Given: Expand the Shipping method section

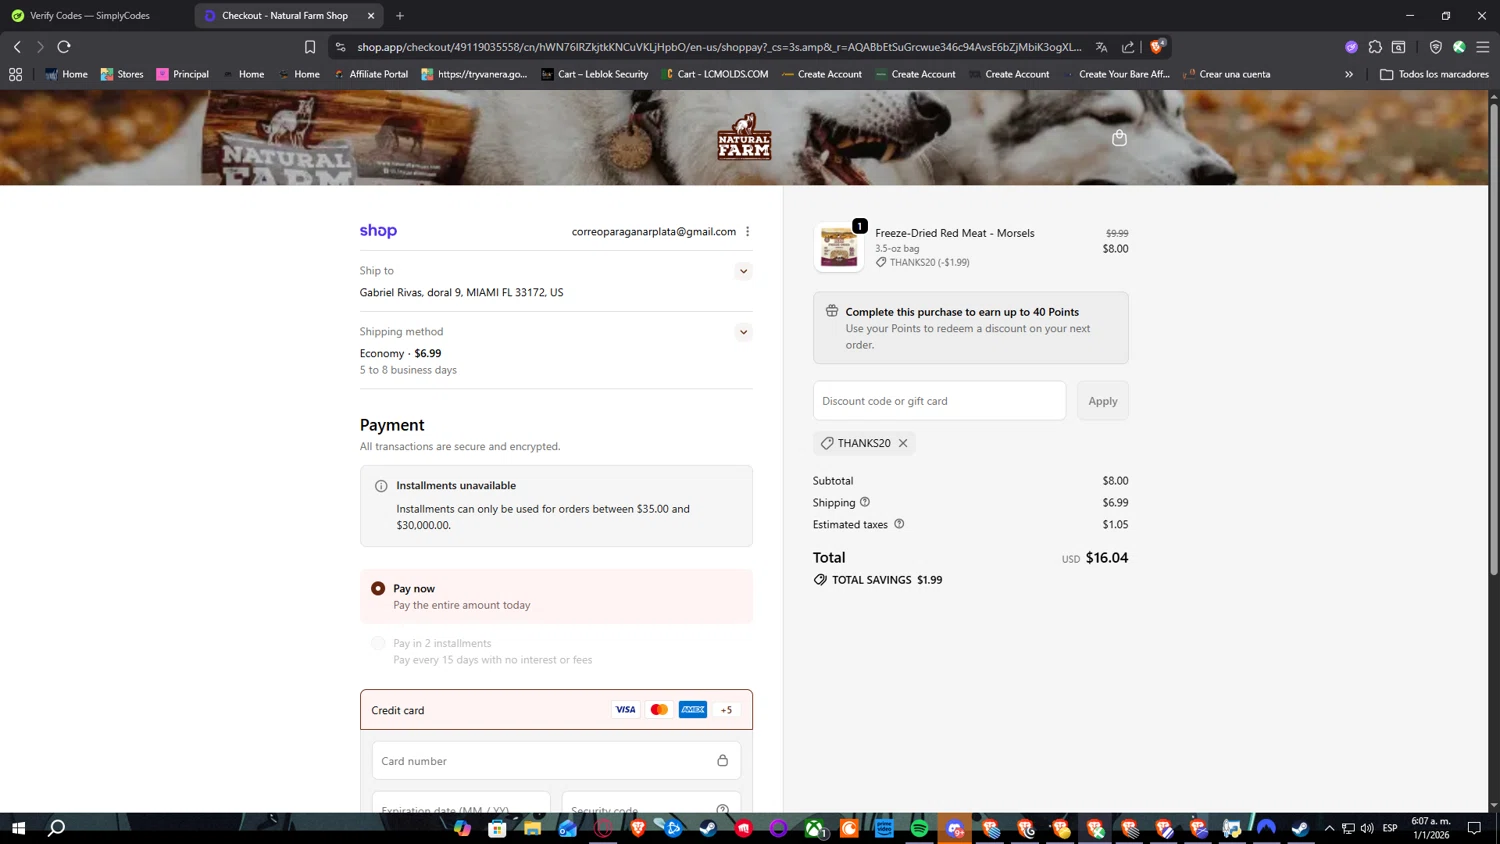Looking at the screenshot, I should click(x=743, y=332).
